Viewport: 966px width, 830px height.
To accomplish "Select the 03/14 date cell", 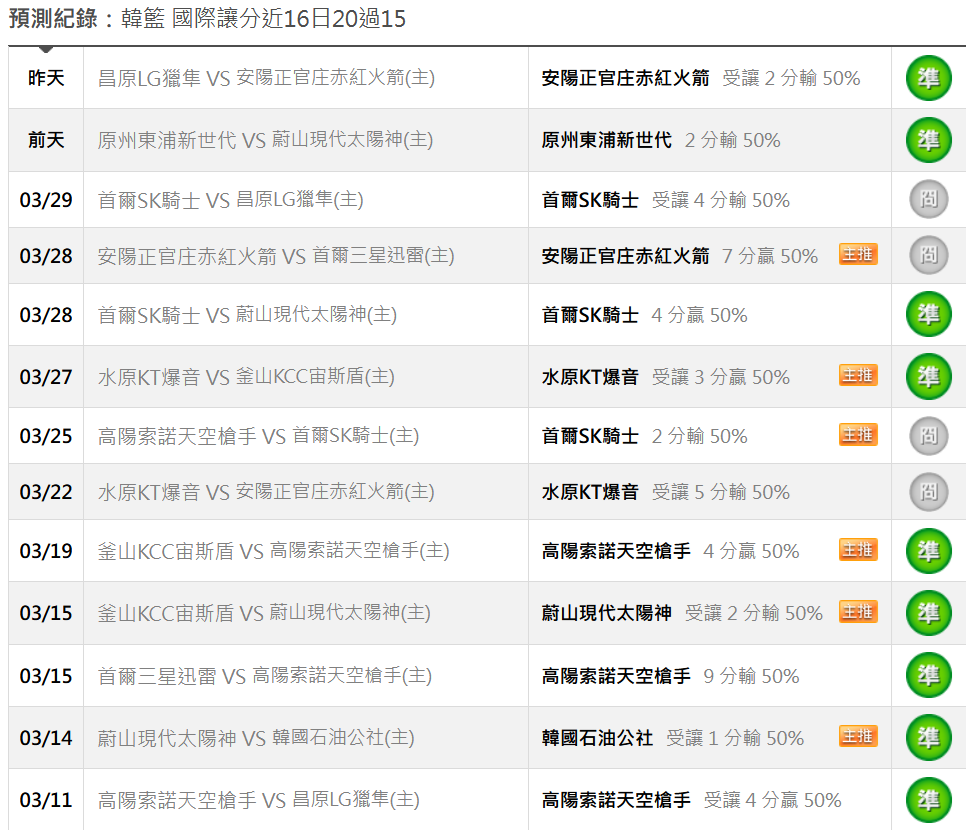I will (x=46, y=738).
